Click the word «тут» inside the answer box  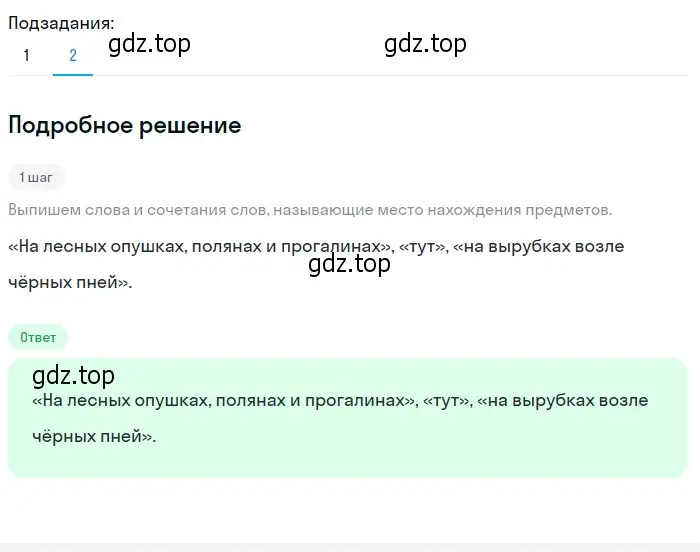point(446,401)
